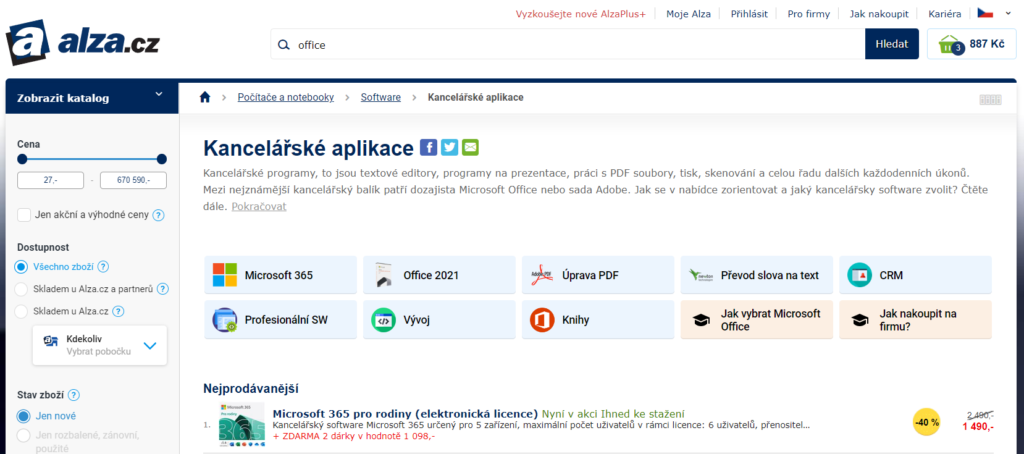Click the Profesionální SW icon
Screen dimensions: 1024x454
(225, 320)
